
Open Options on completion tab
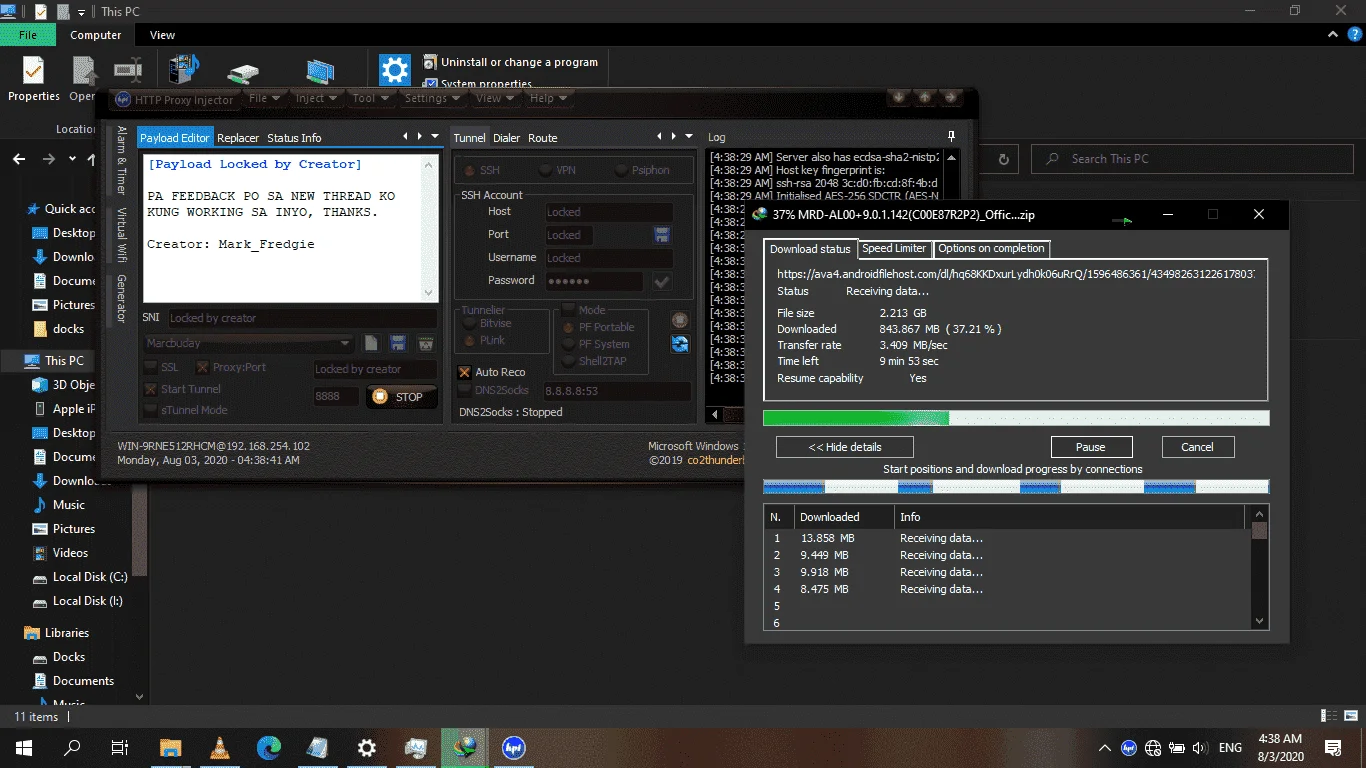coord(991,248)
